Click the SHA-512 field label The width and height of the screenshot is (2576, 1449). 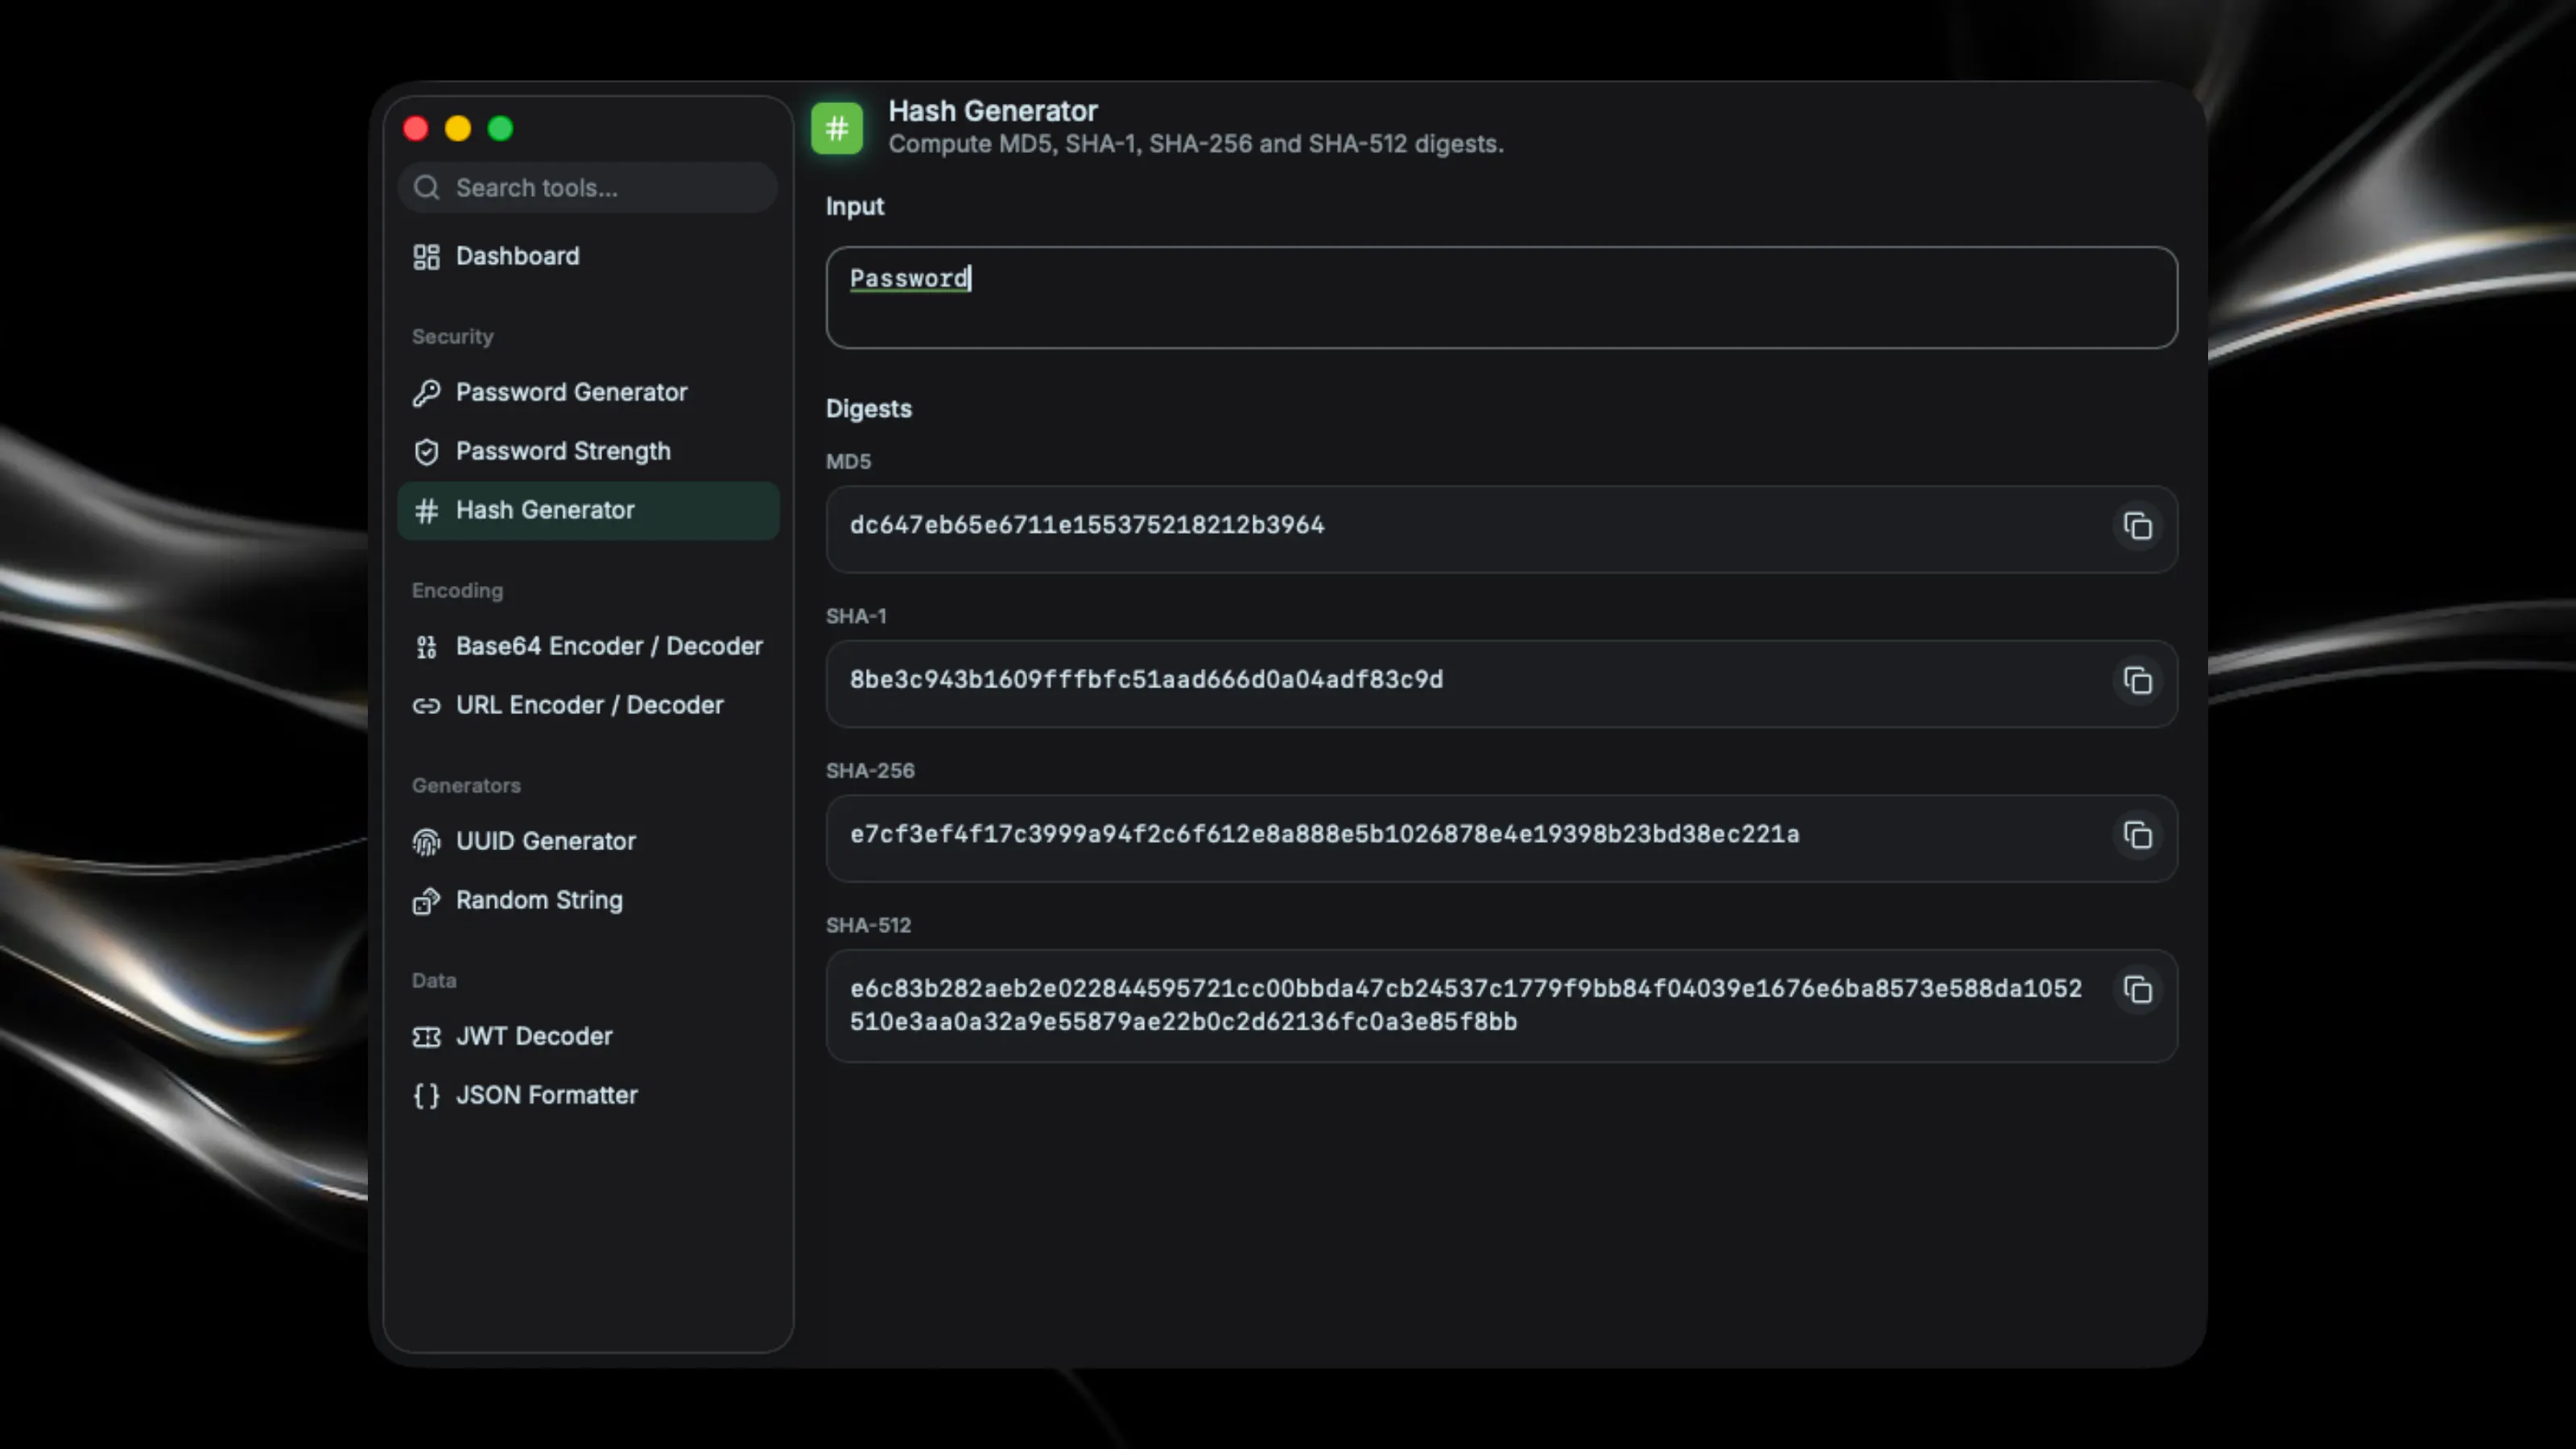868,926
